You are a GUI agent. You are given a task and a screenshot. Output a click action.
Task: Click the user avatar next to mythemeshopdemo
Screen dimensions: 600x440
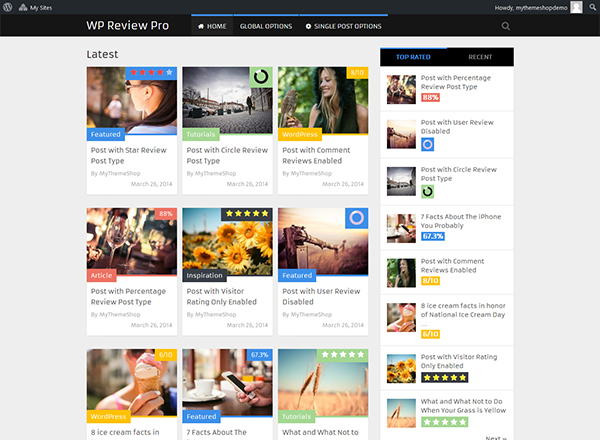[x=576, y=7]
